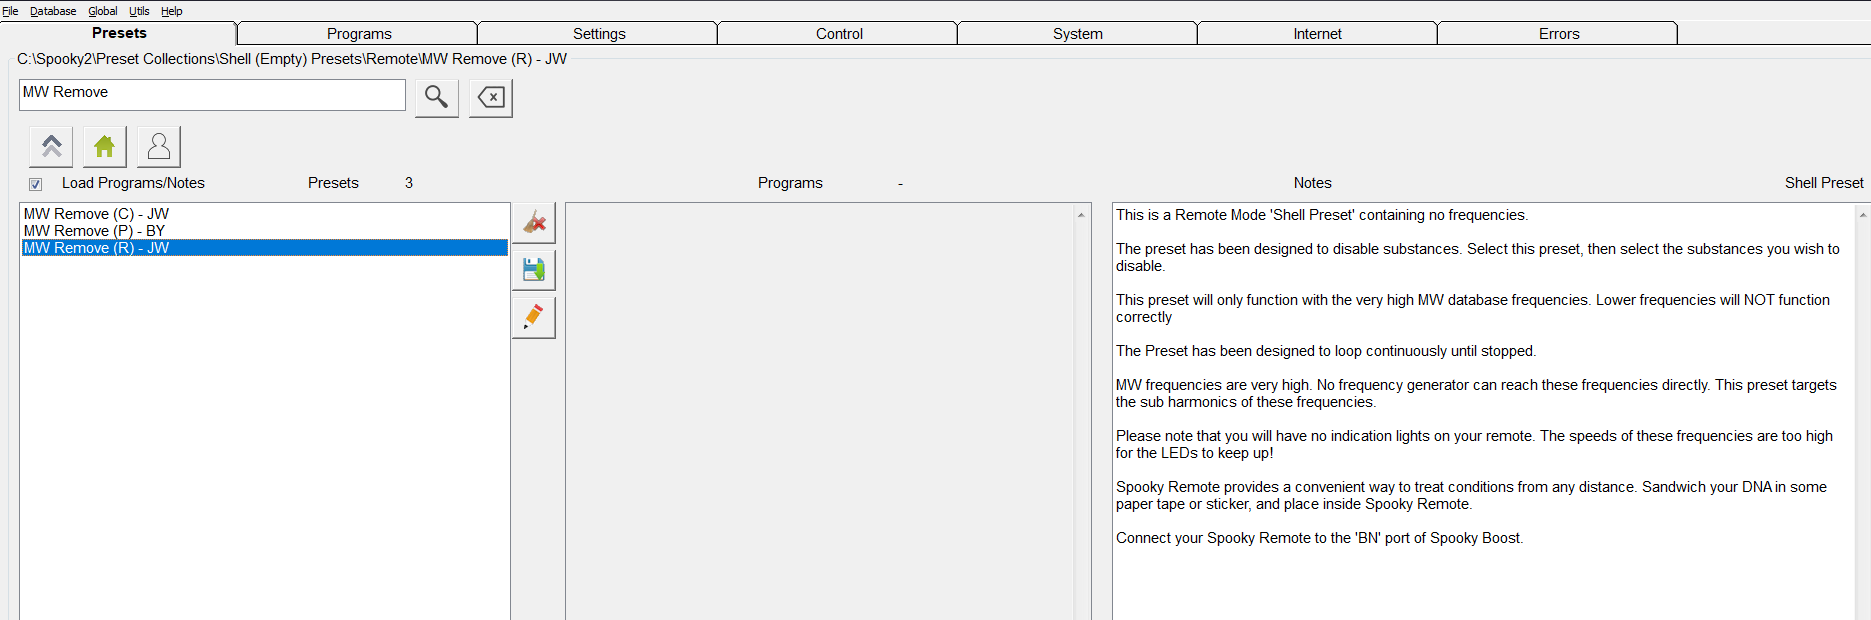Toggle the Load Programs/Notes checkbox
This screenshot has height=620, width=1871.
coord(36,184)
